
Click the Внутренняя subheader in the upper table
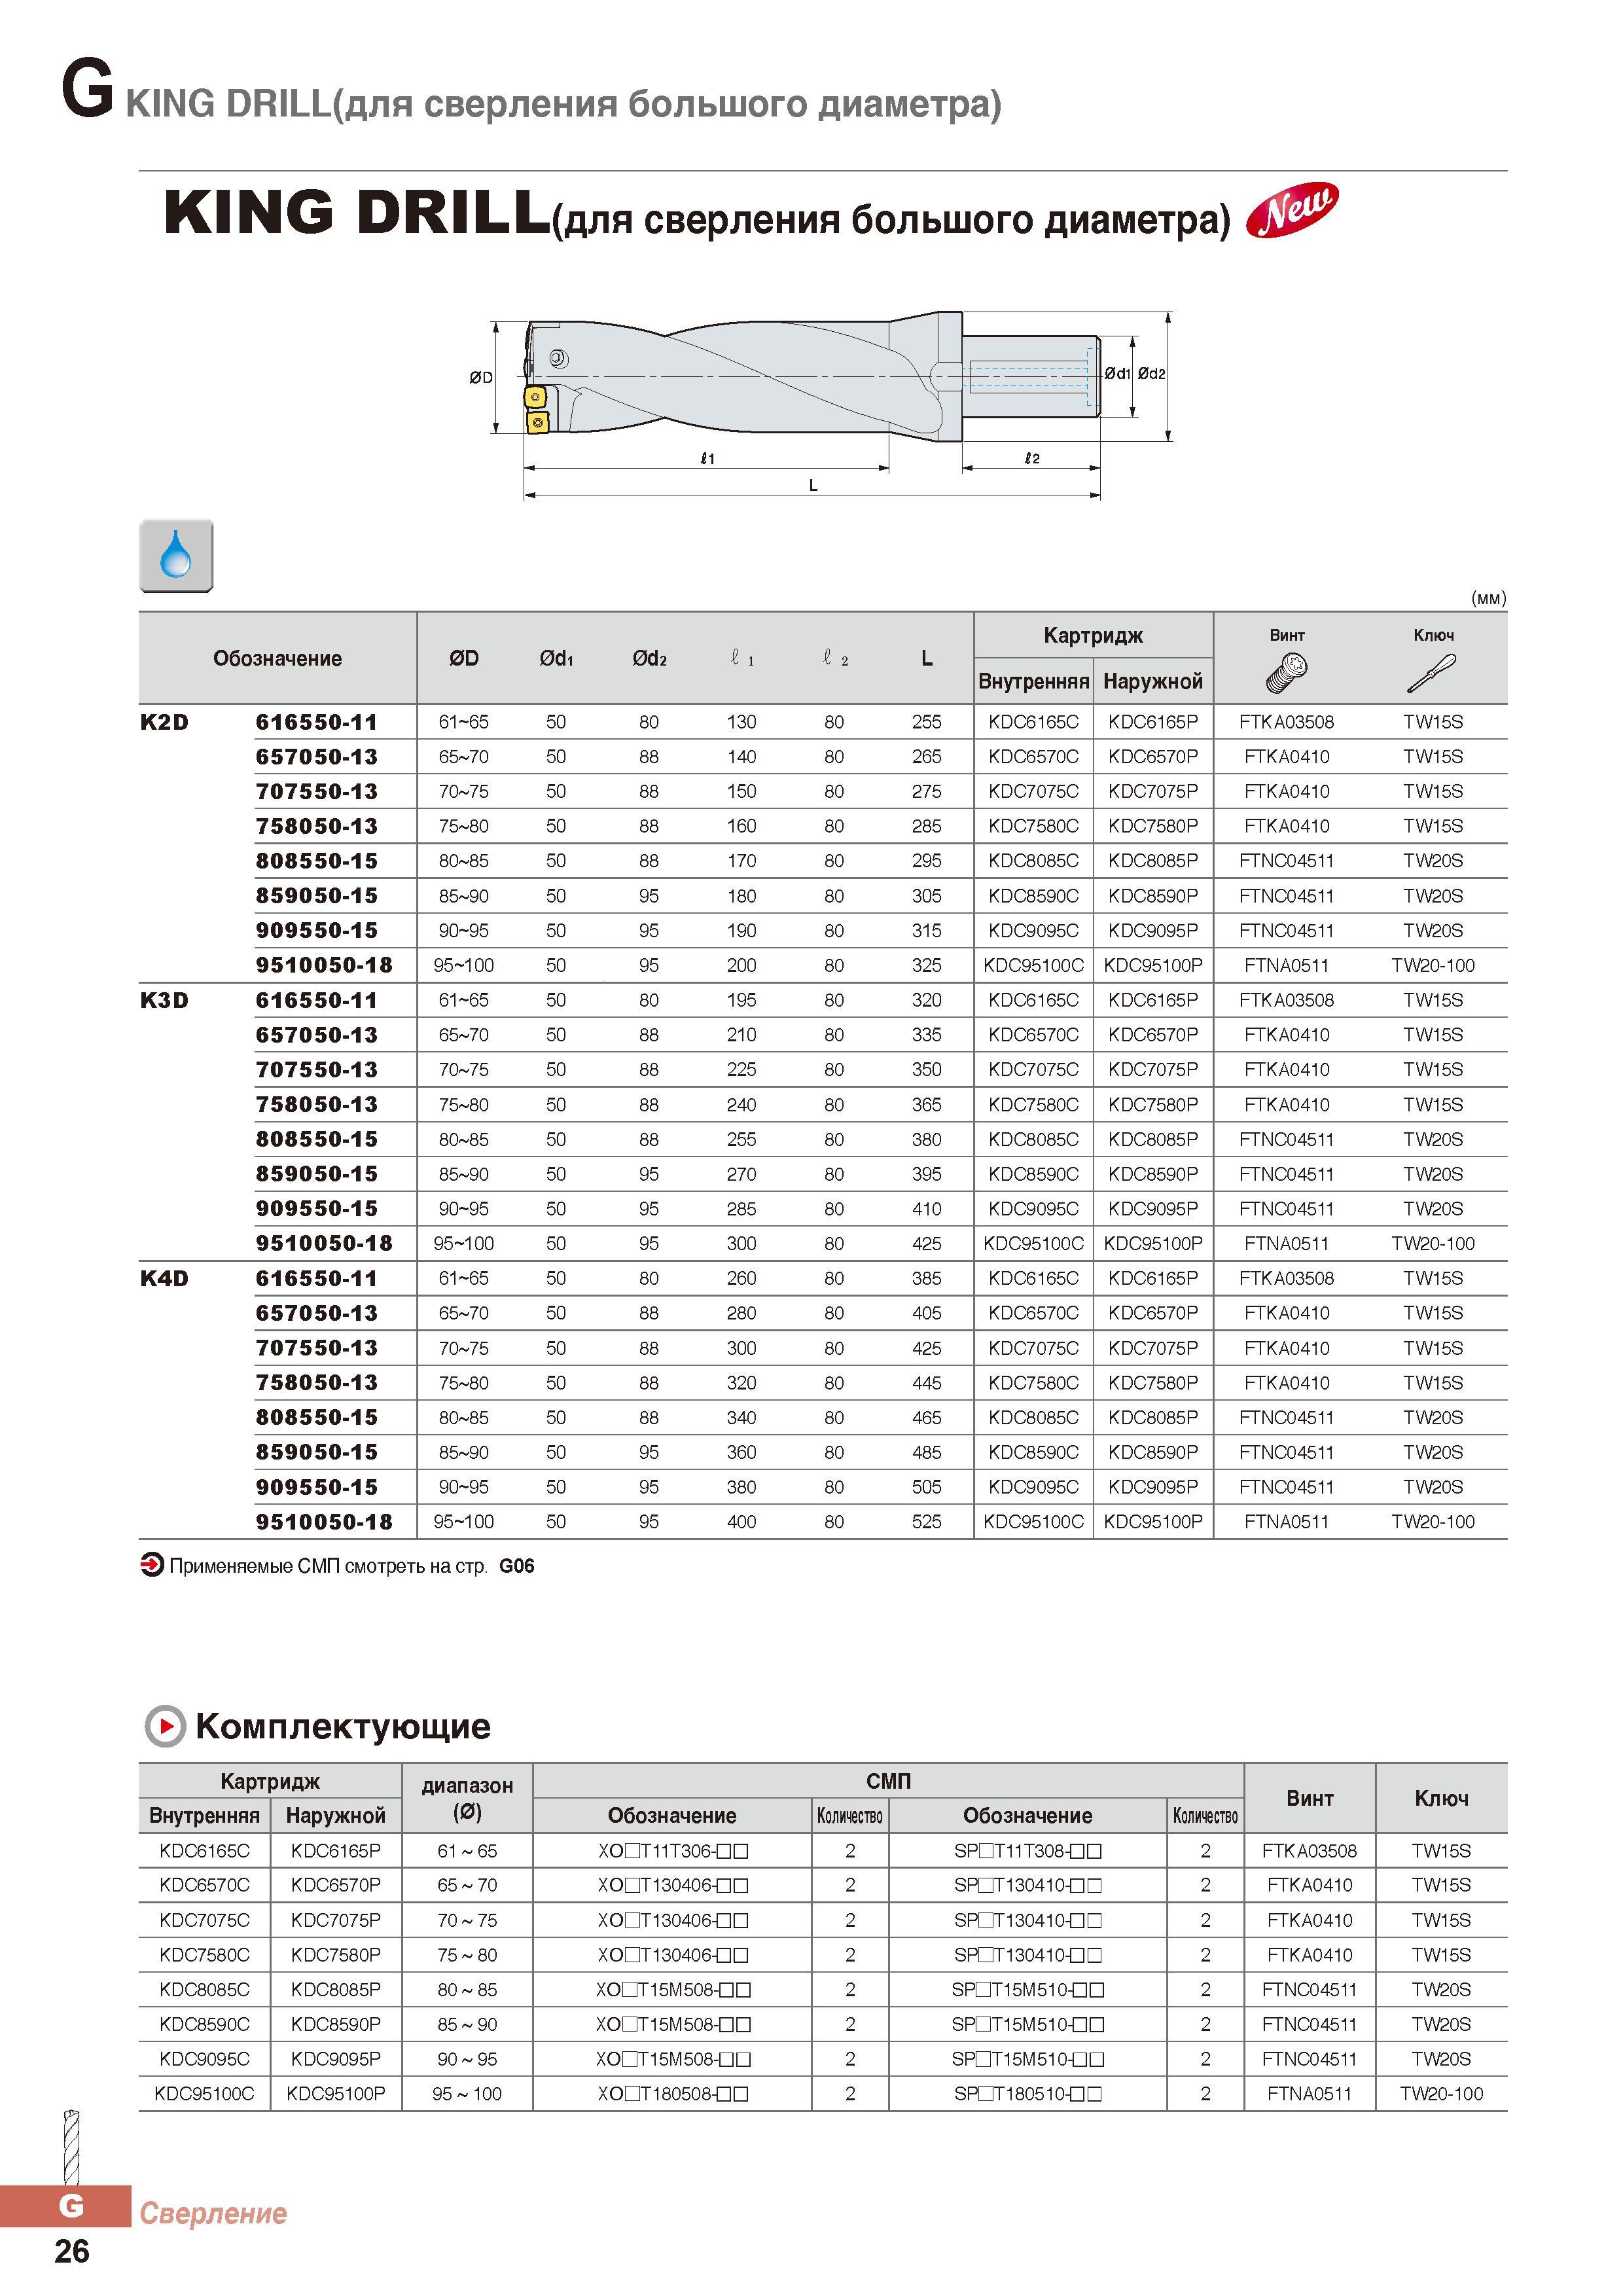[1033, 681]
